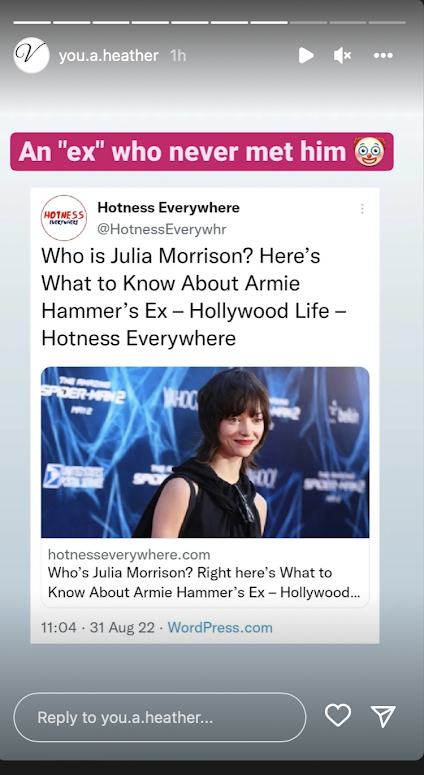Open the story options menu (three dots)
Image resolution: width=424 pixels, height=775 pixels.
click(x=383, y=55)
